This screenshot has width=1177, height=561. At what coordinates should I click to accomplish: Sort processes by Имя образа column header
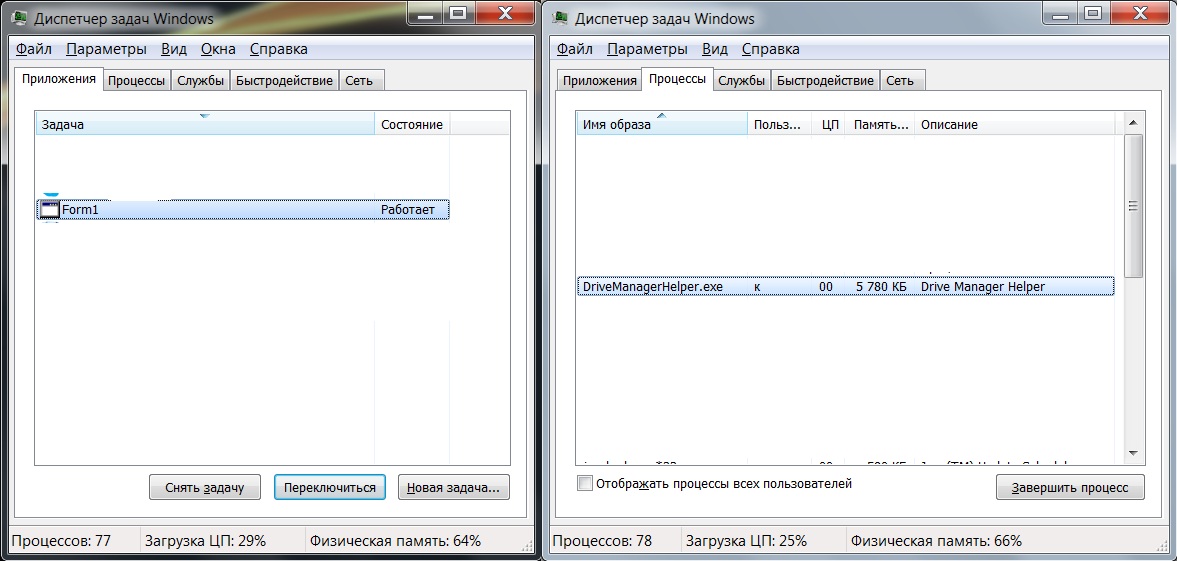(x=661, y=125)
